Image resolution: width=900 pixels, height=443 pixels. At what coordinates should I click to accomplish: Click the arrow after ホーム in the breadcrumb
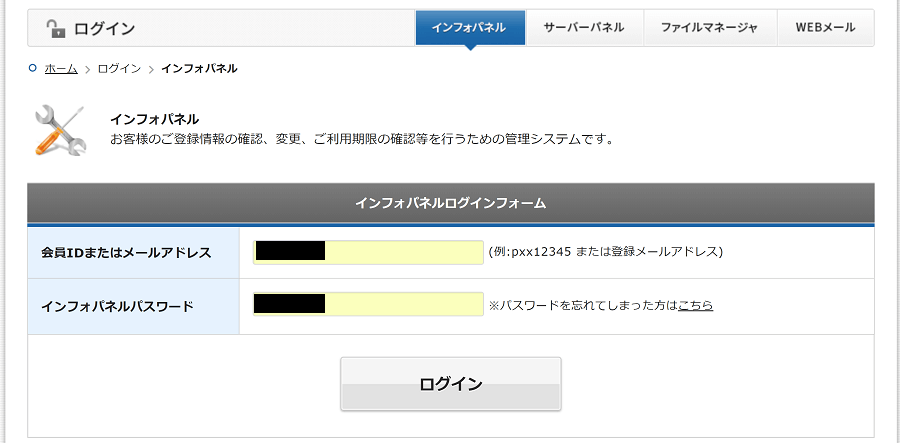(87, 69)
